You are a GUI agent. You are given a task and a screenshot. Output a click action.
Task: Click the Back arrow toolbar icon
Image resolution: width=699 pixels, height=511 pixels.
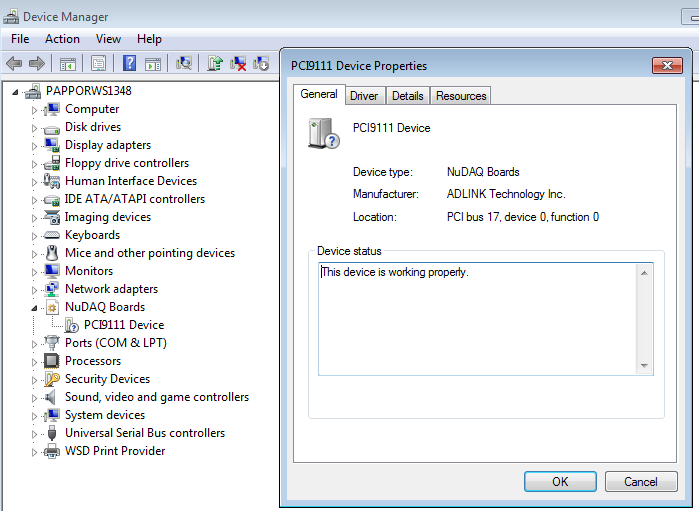tap(14, 63)
